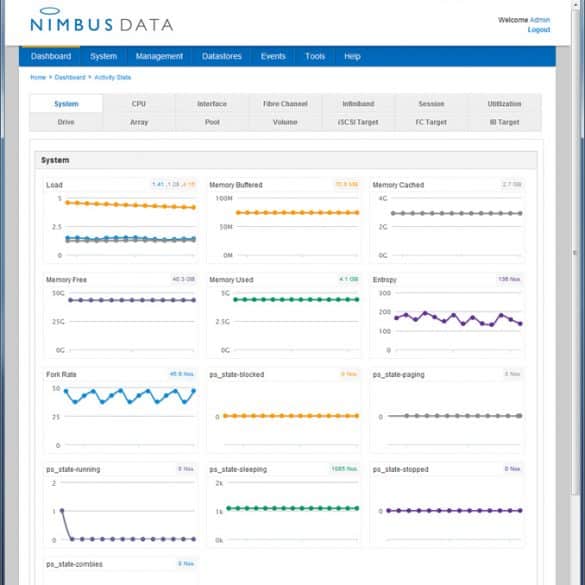Click the Fork Rate value label
The width and height of the screenshot is (585, 585).
pyautogui.click(x=182, y=374)
